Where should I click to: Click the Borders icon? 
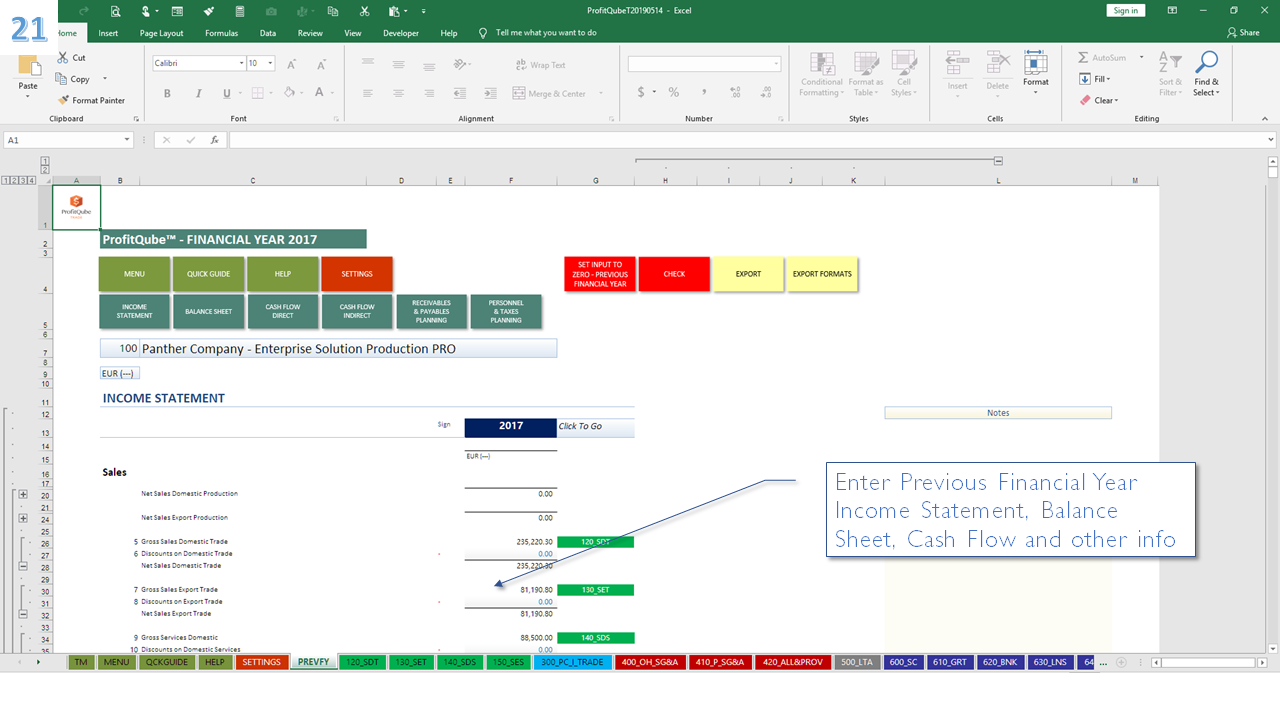(x=257, y=93)
